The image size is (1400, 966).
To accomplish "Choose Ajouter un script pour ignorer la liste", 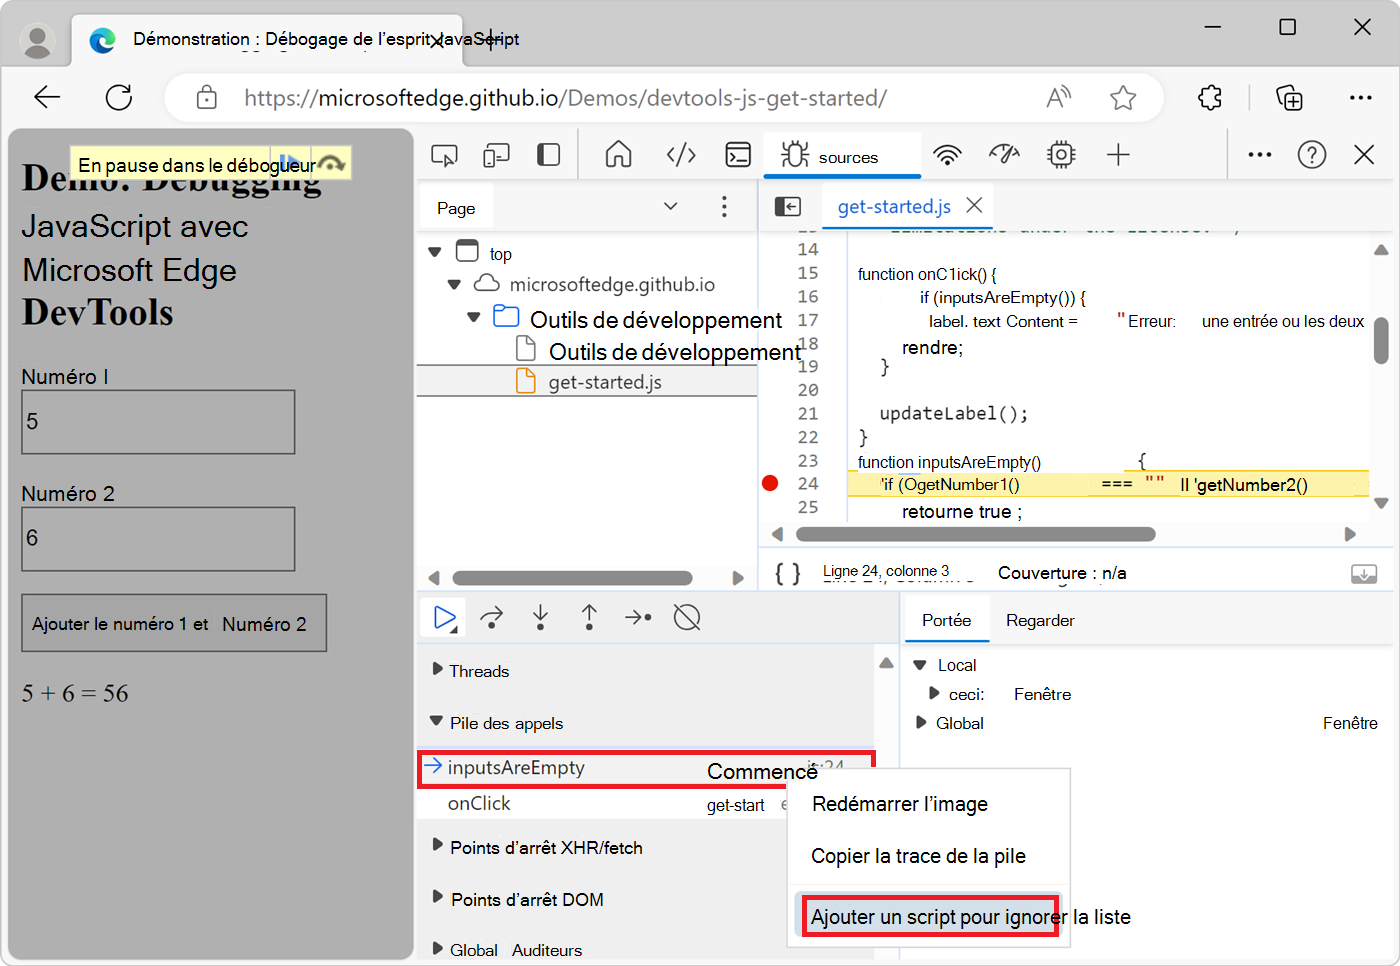I will 930,916.
